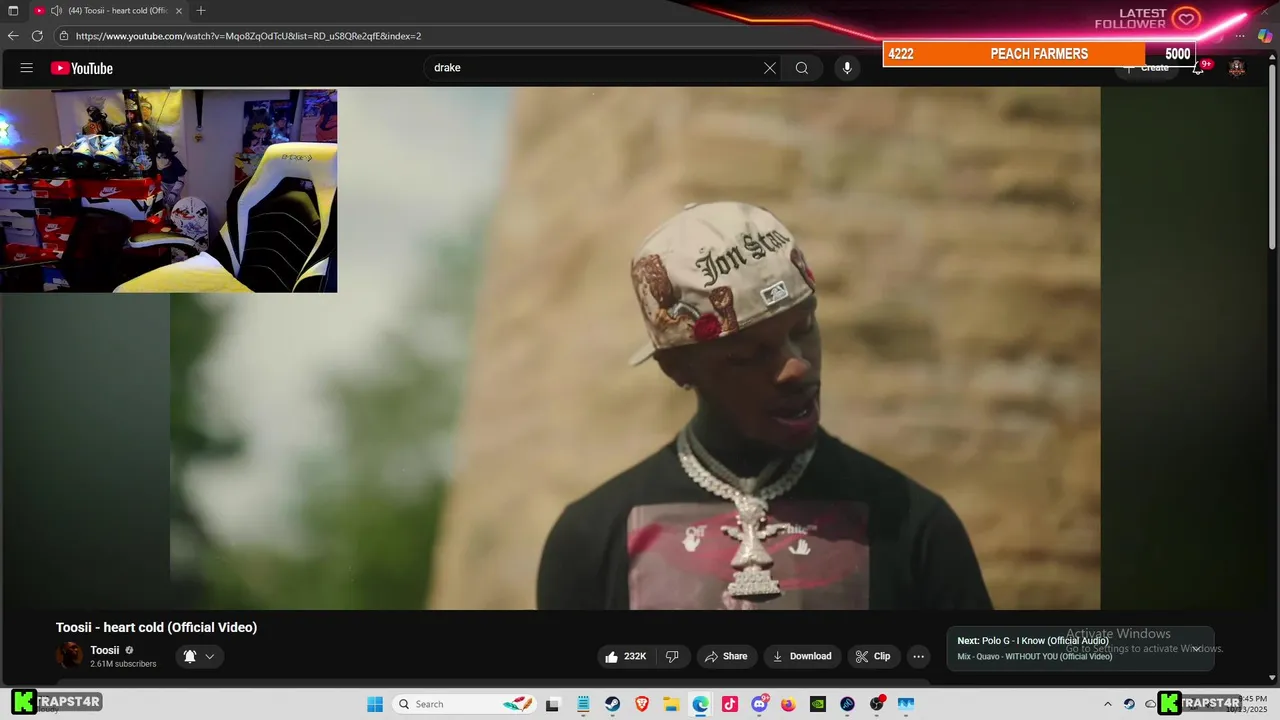Open the YouTube hamburger guide menu

[x=27, y=68]
